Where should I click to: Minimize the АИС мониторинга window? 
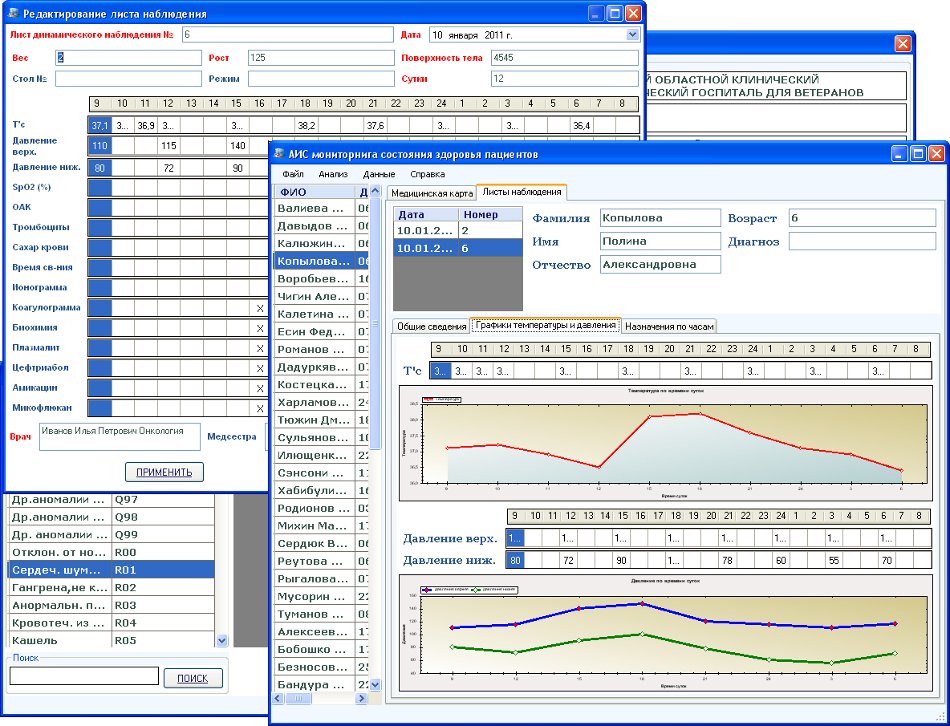coord(900,154)
